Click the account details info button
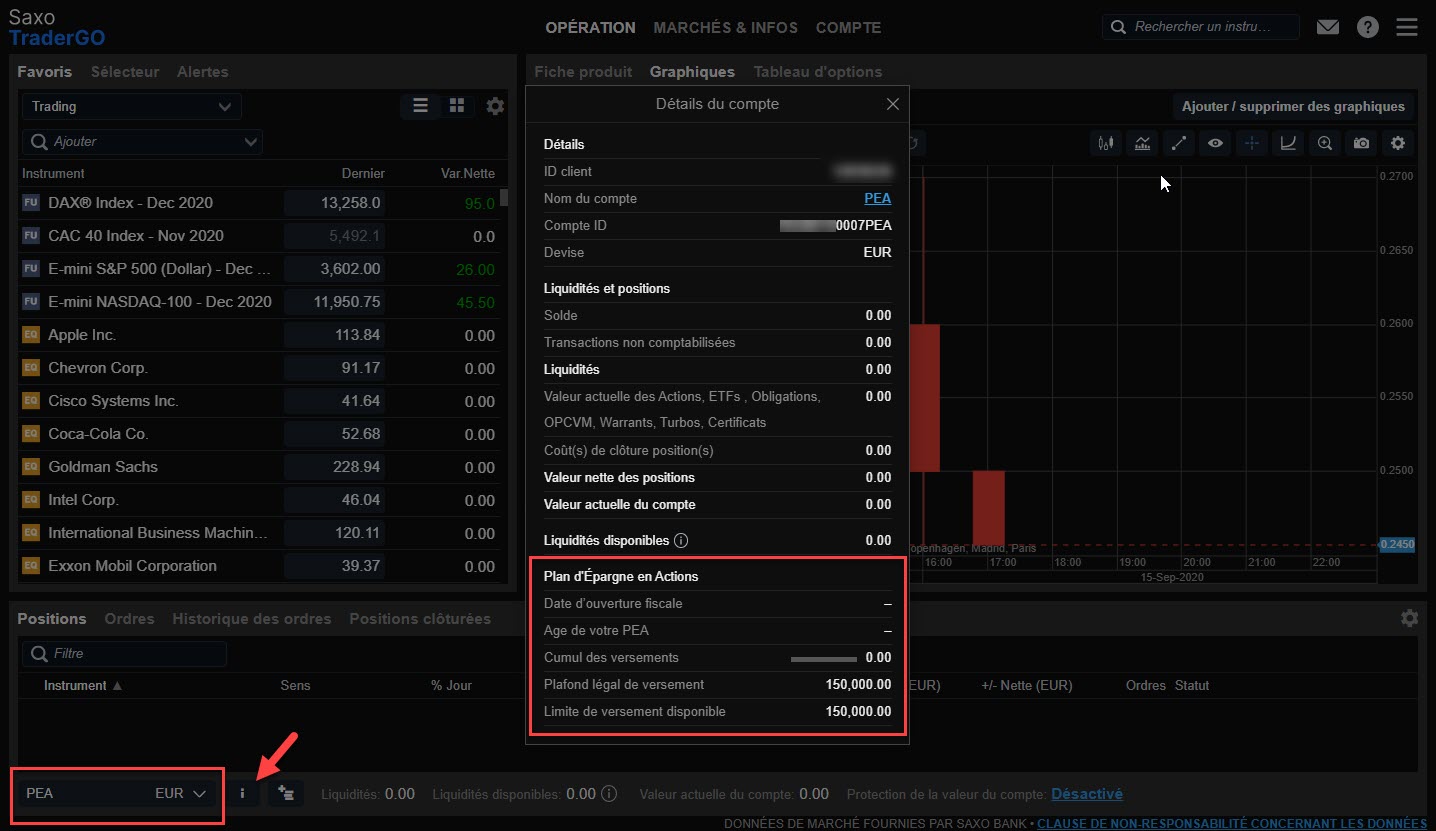 pos(242,793)
